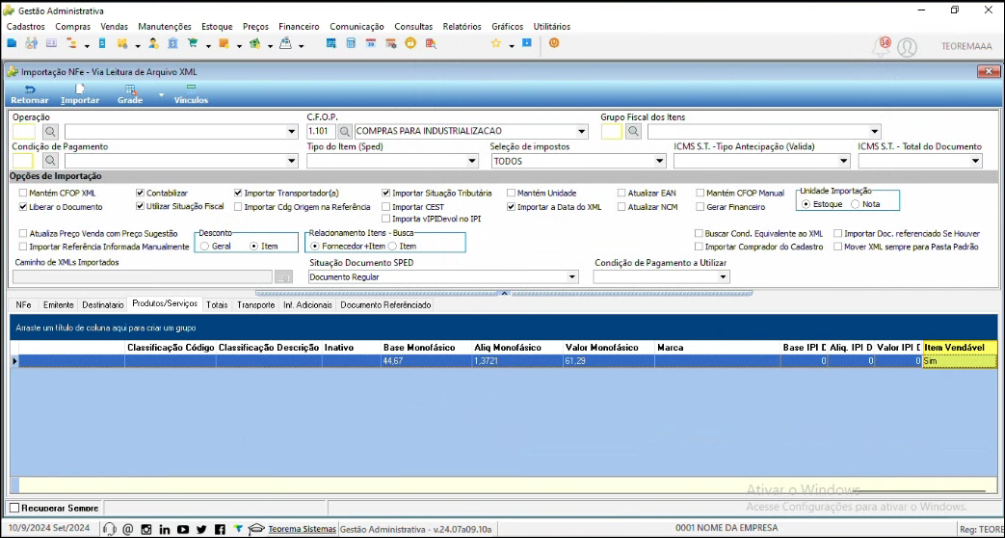Image resolution: width=1005 pixels, height=538 pixels.
Task: Click the money bills toolbar icon
Action: click(x=254, y=44)
